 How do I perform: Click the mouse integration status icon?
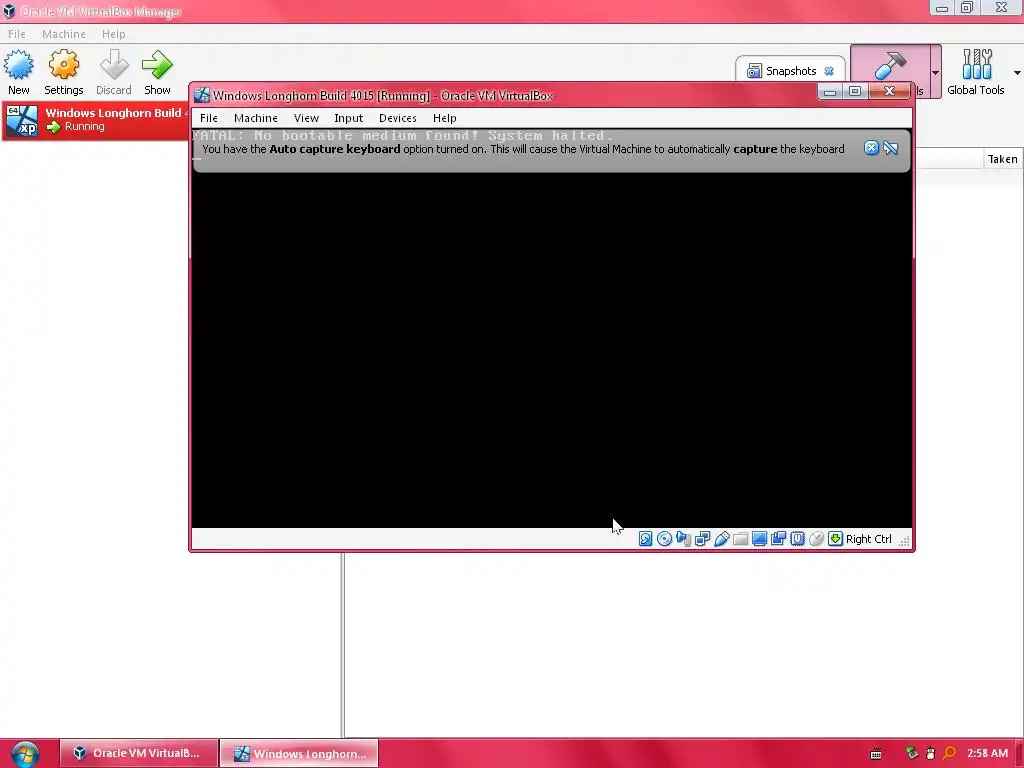pyautogui.click(x=816, y=539)
